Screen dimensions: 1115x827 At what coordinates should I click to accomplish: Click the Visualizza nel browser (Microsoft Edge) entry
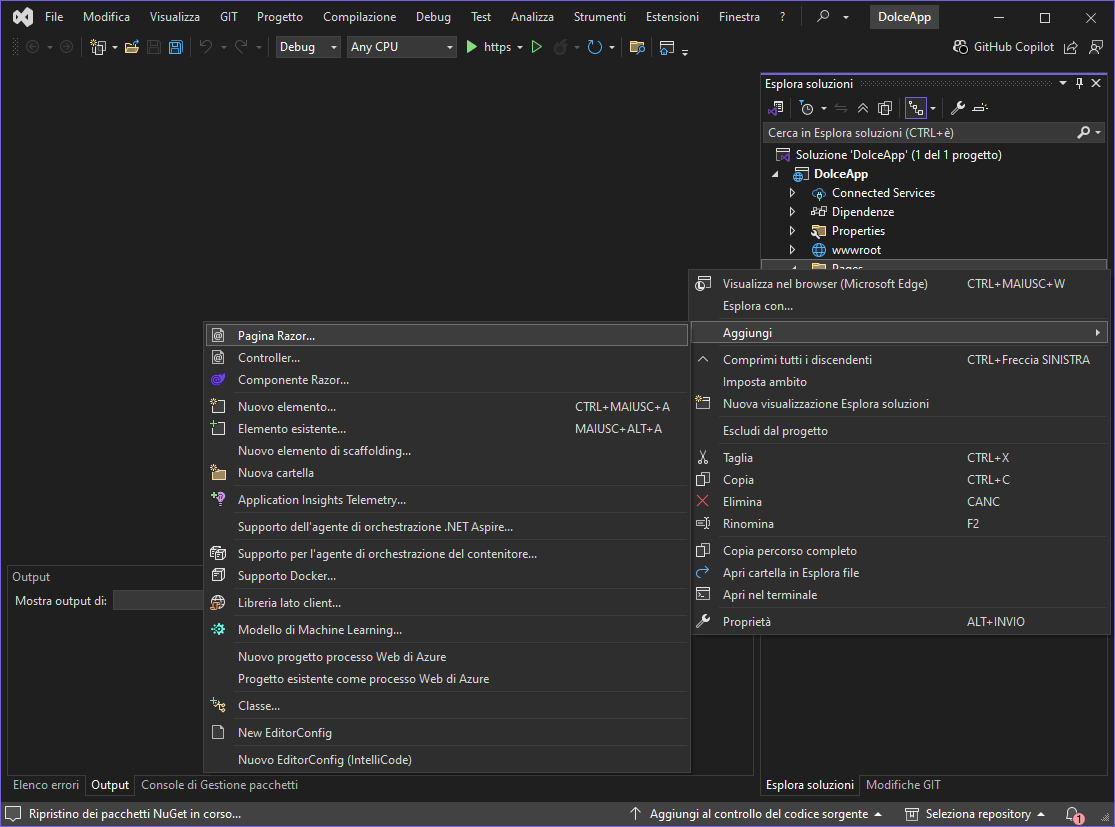(900, 284)
